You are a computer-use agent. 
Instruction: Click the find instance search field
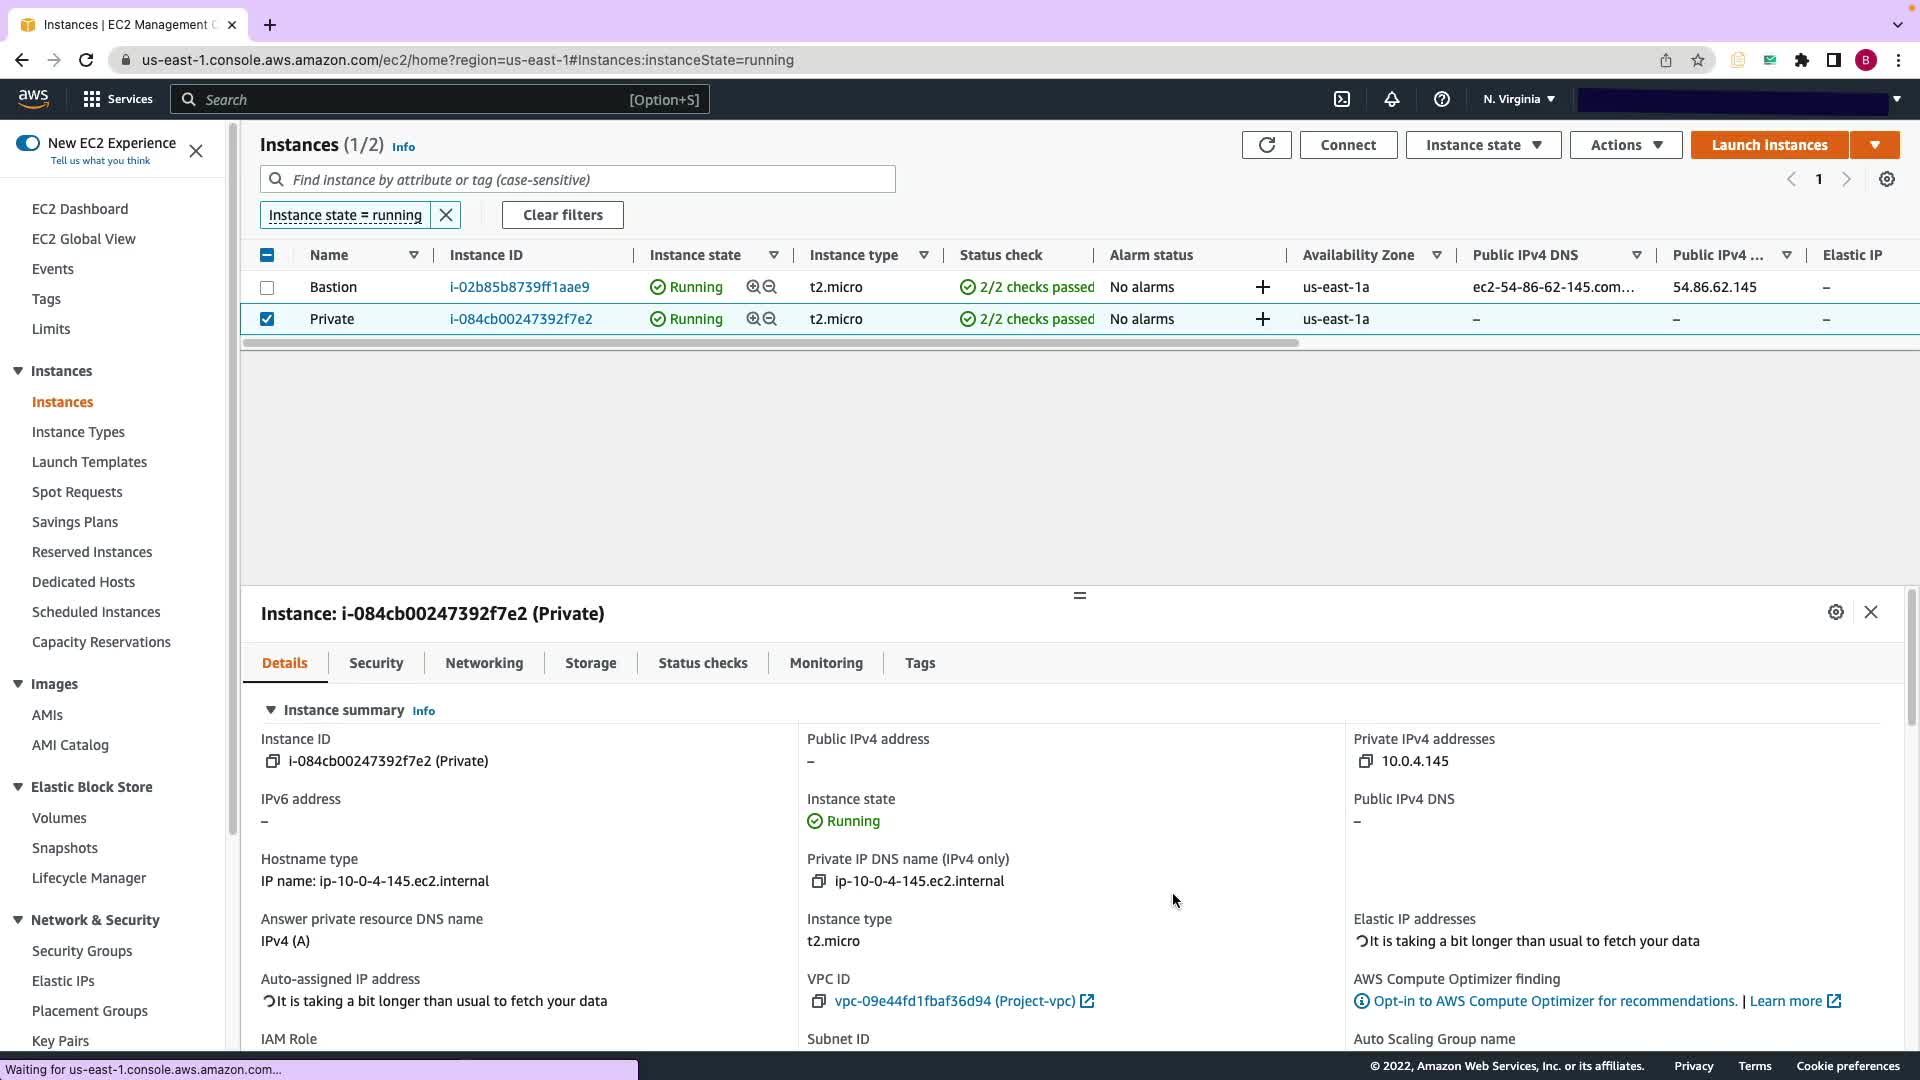[590, 180]
